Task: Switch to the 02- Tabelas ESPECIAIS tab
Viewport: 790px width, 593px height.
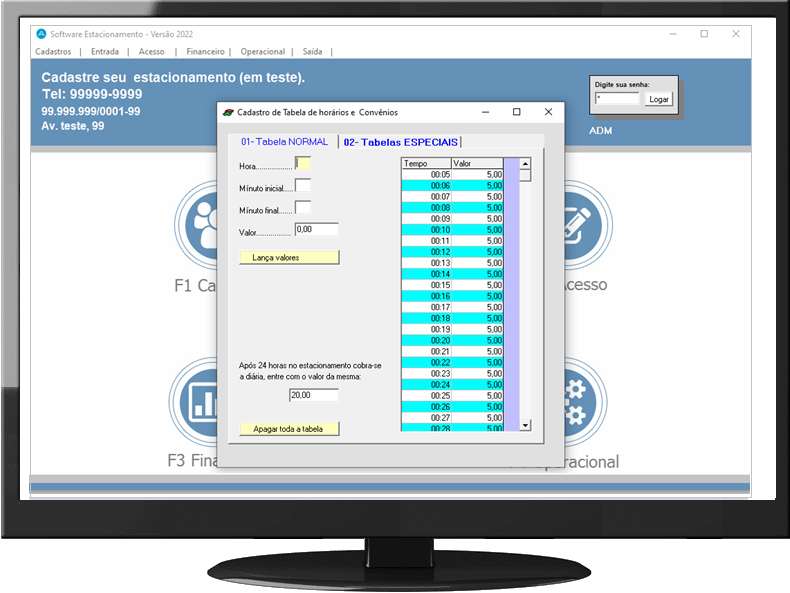Action: [x=400, y=142]
